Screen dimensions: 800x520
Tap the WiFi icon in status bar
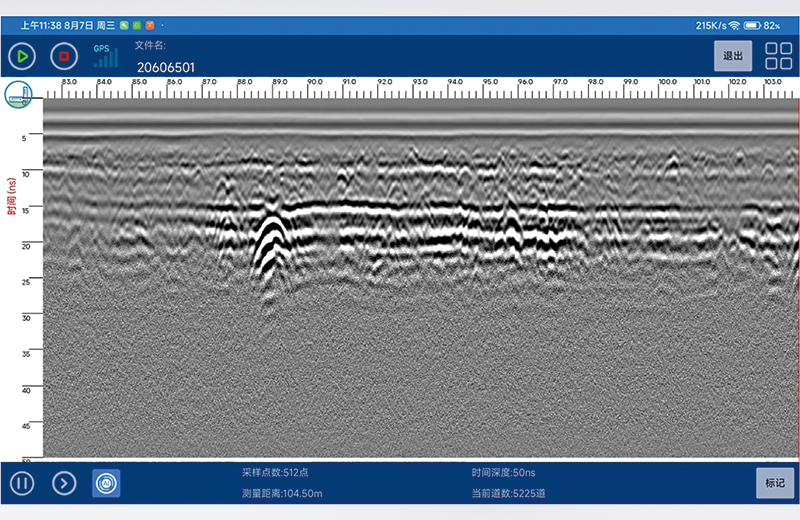734,25
